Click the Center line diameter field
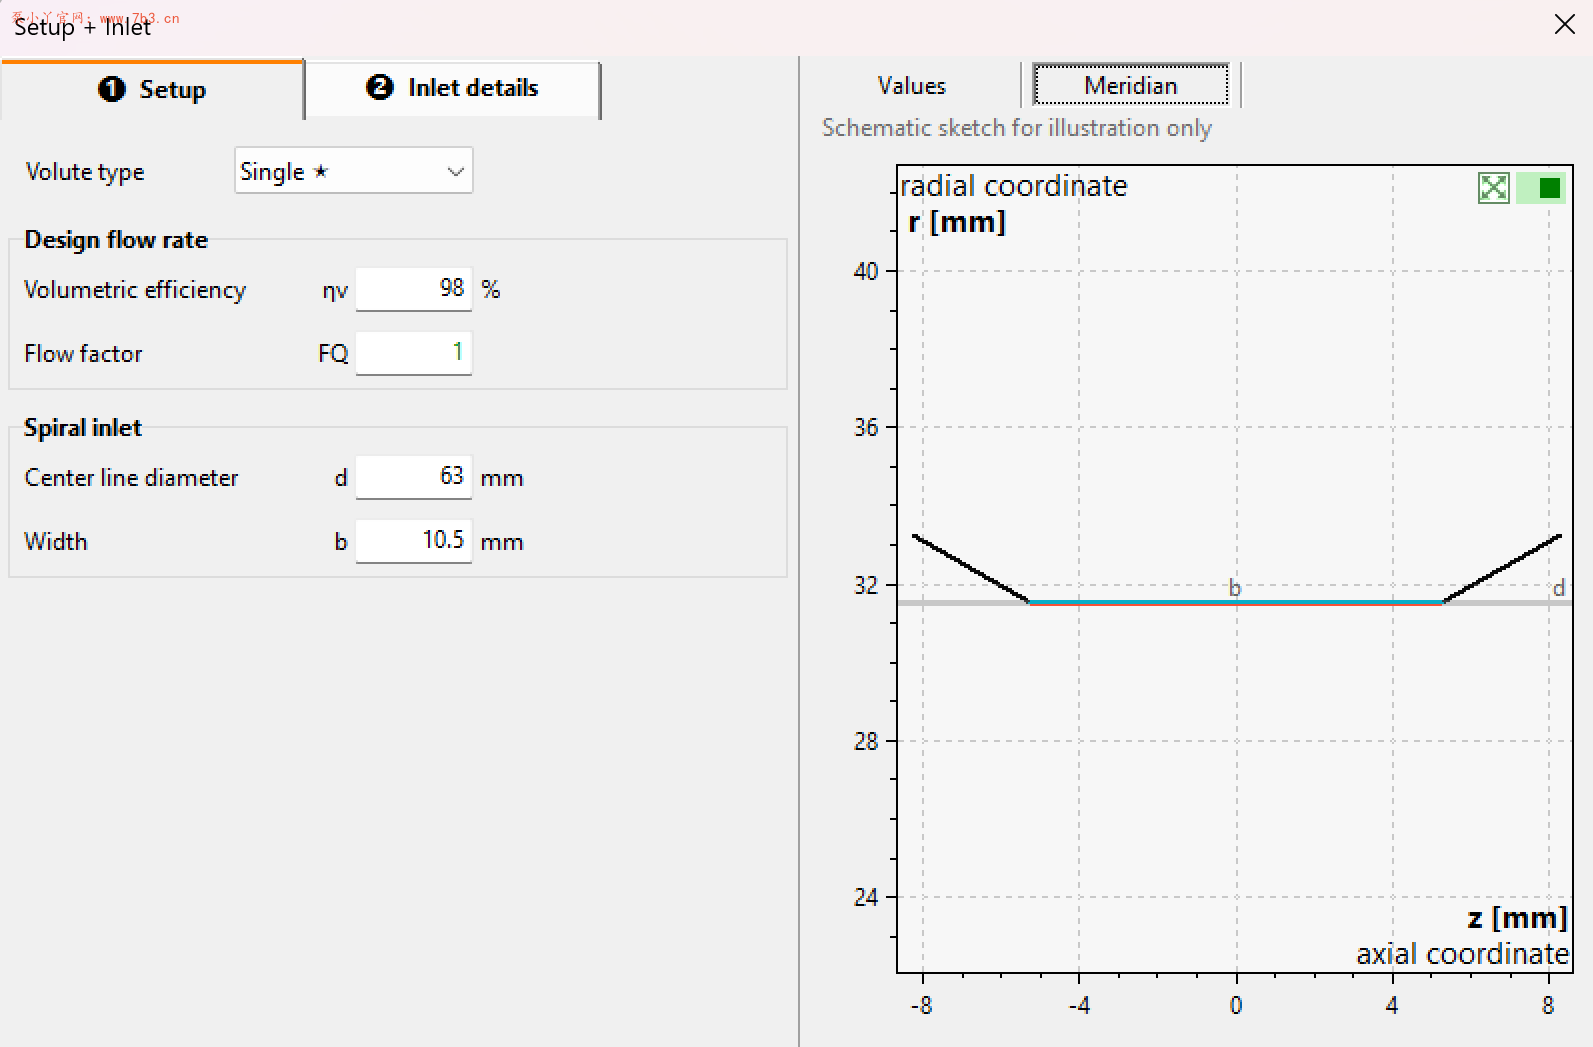This screenshot has height=1047, width=1593. (x=413, y=477)
